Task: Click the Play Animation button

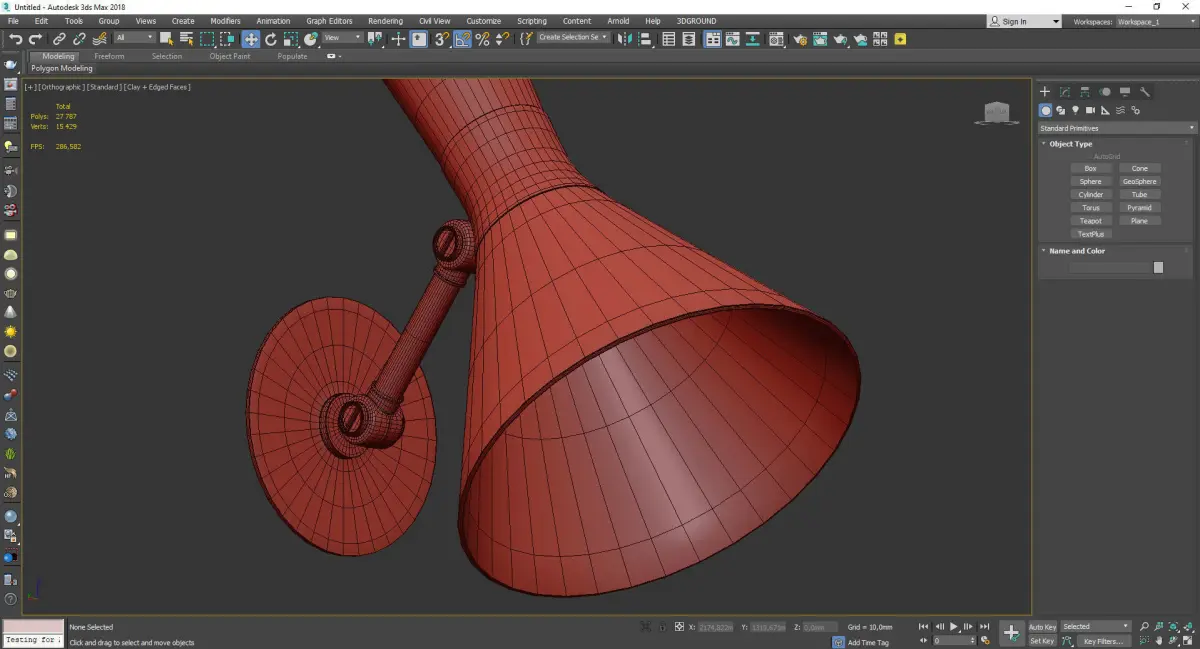Action: 954,627
